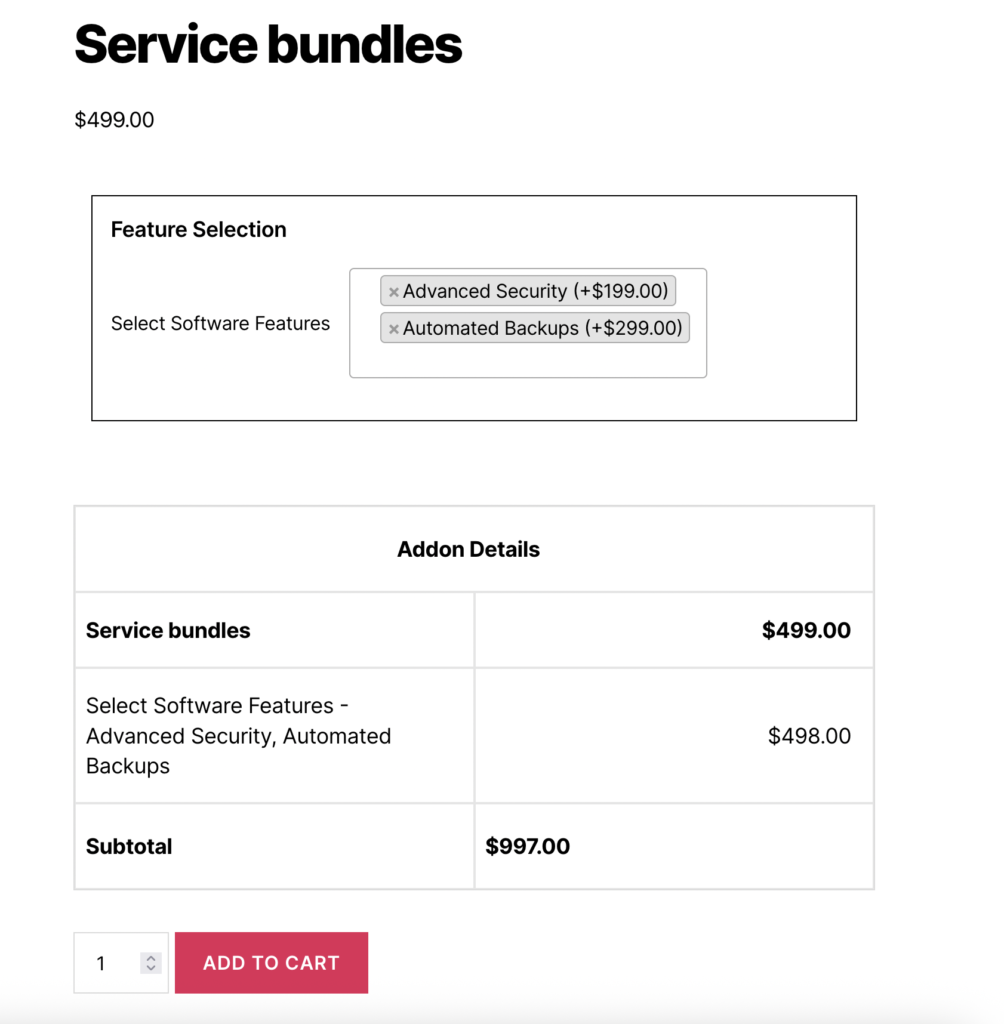The height and width of the screenshot is (1024, 1004).
Task: Select the Service bundles row label in table
Action: click(168, 631)
